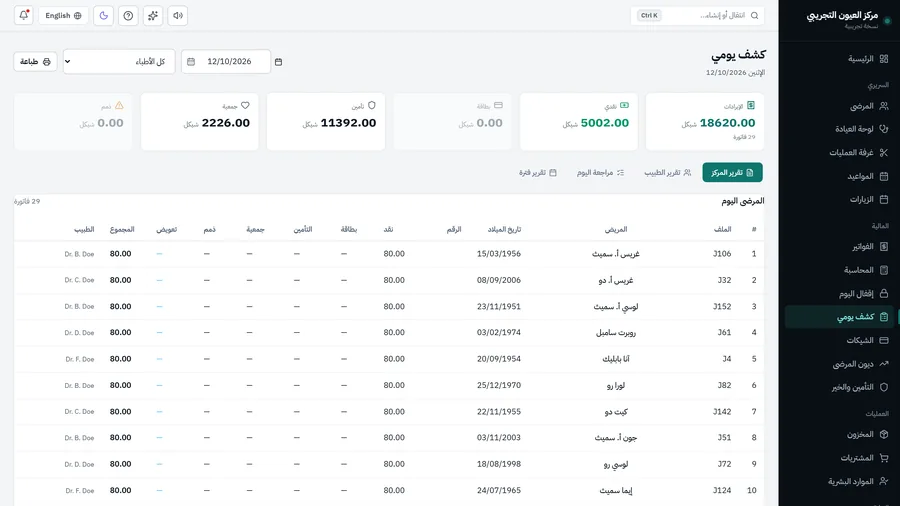Switch language to English

[x=64, y=15]
